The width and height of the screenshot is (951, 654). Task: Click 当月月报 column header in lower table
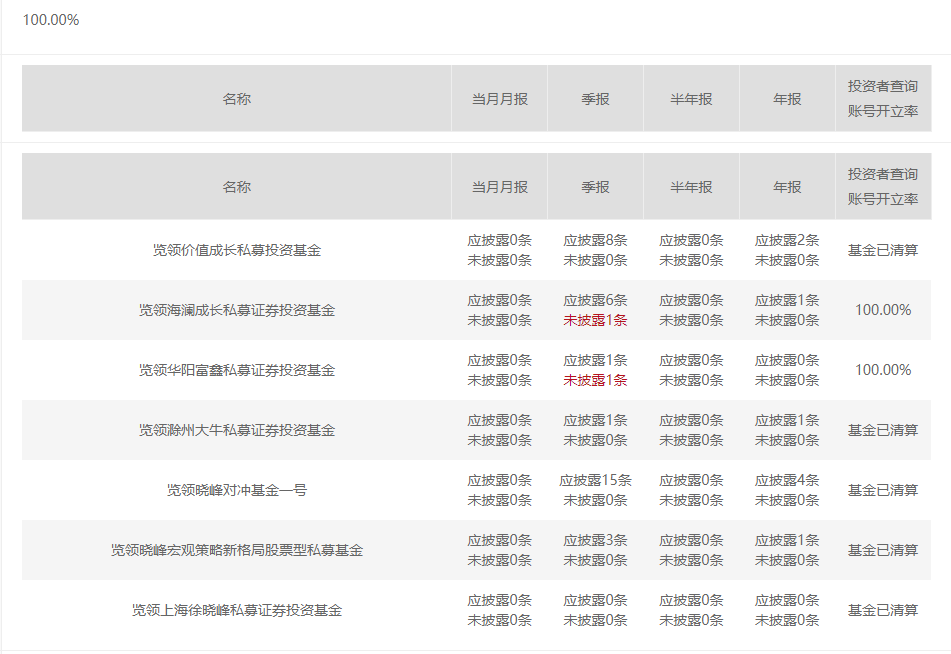click(x=500, y=187)
